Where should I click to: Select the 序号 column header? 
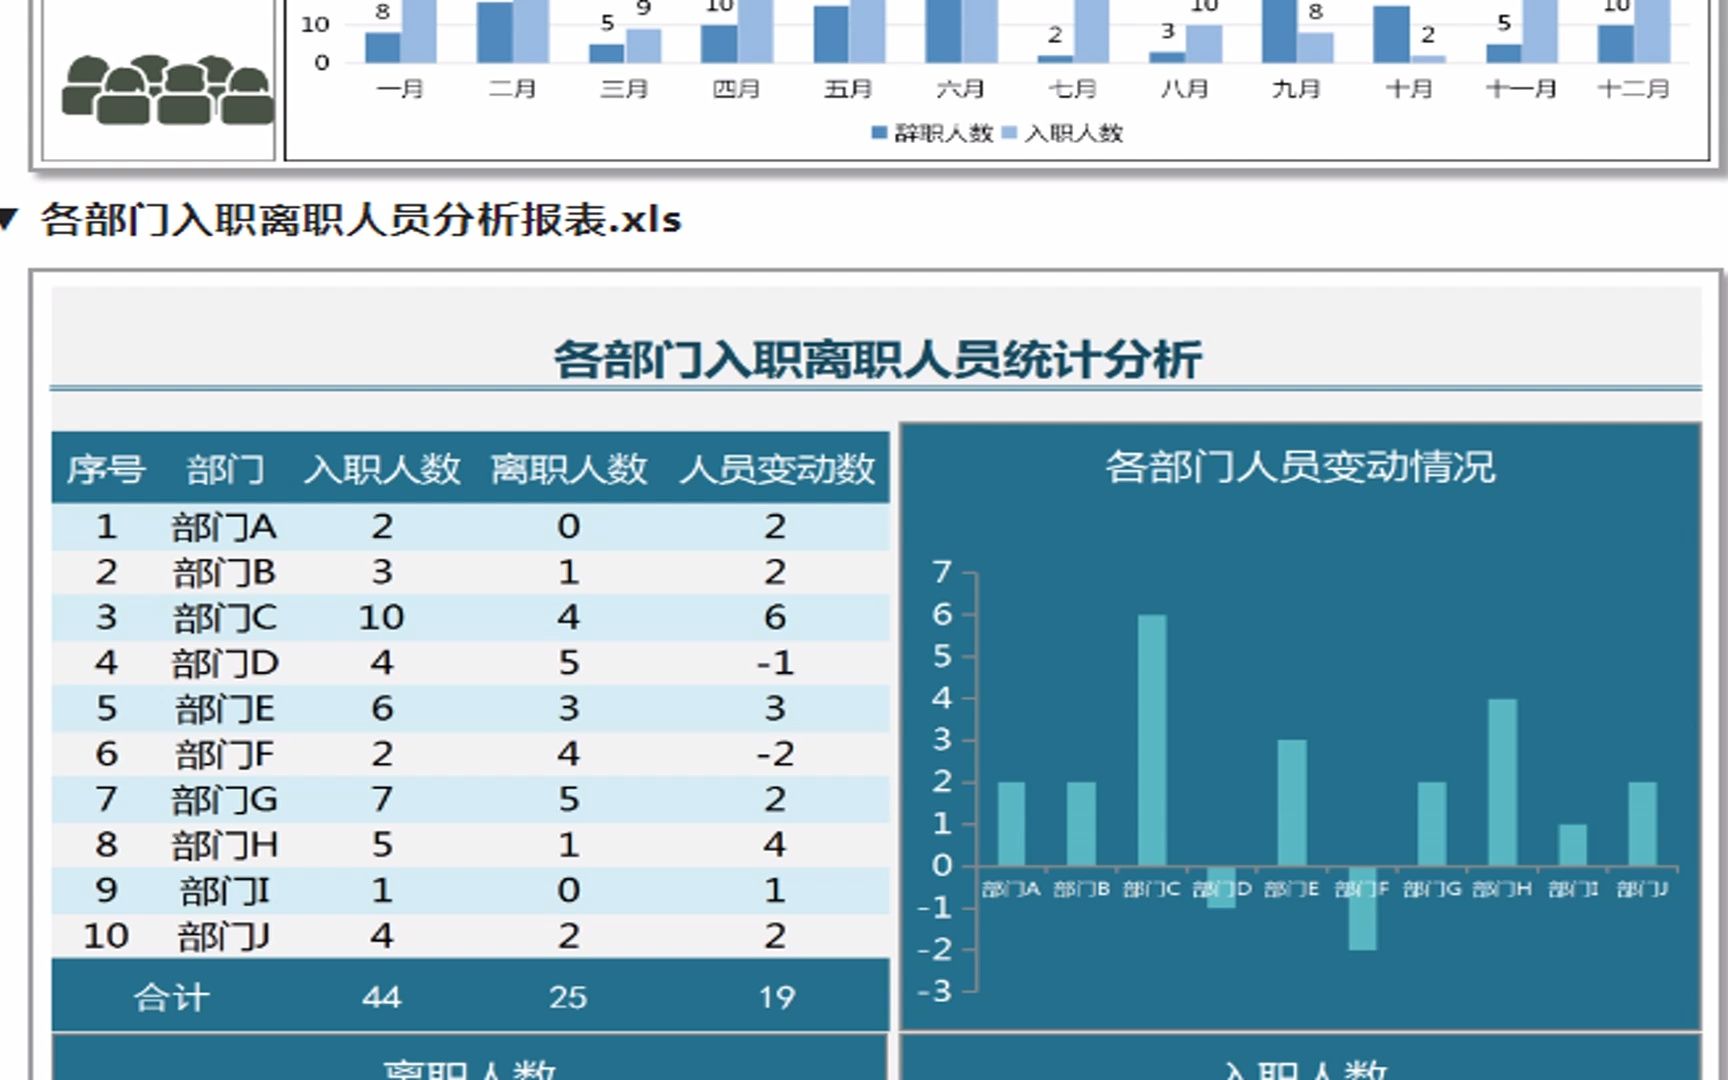106,469
